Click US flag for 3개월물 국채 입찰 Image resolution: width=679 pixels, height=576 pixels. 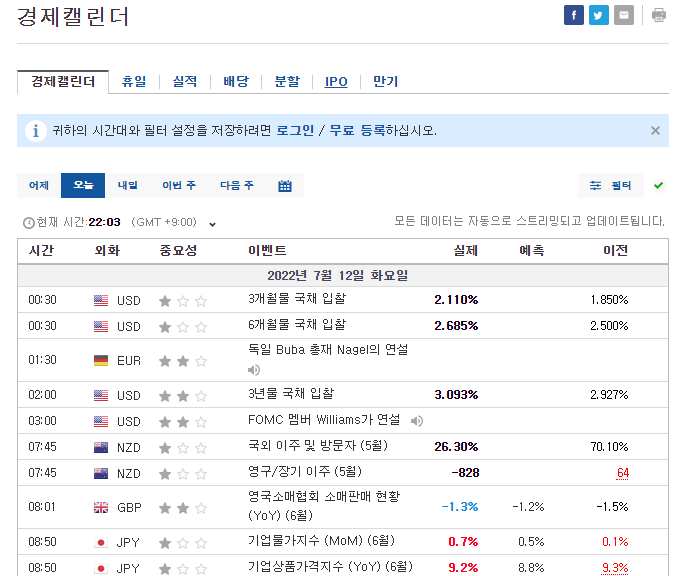tap(101, 300)
